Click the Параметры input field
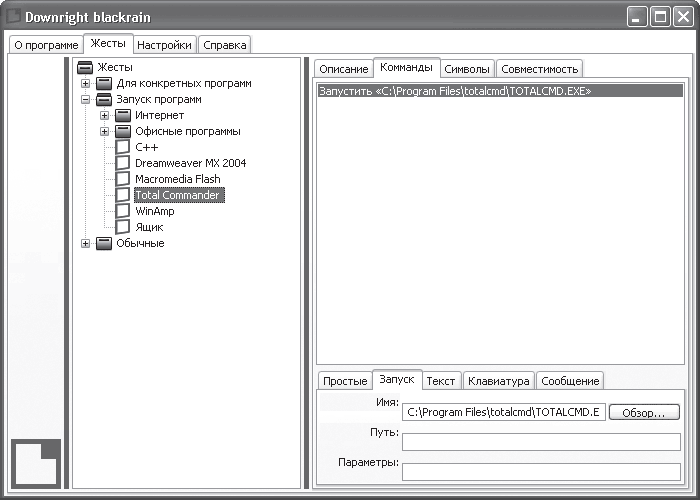The image size is (700, 500). (x=541, y=472)
